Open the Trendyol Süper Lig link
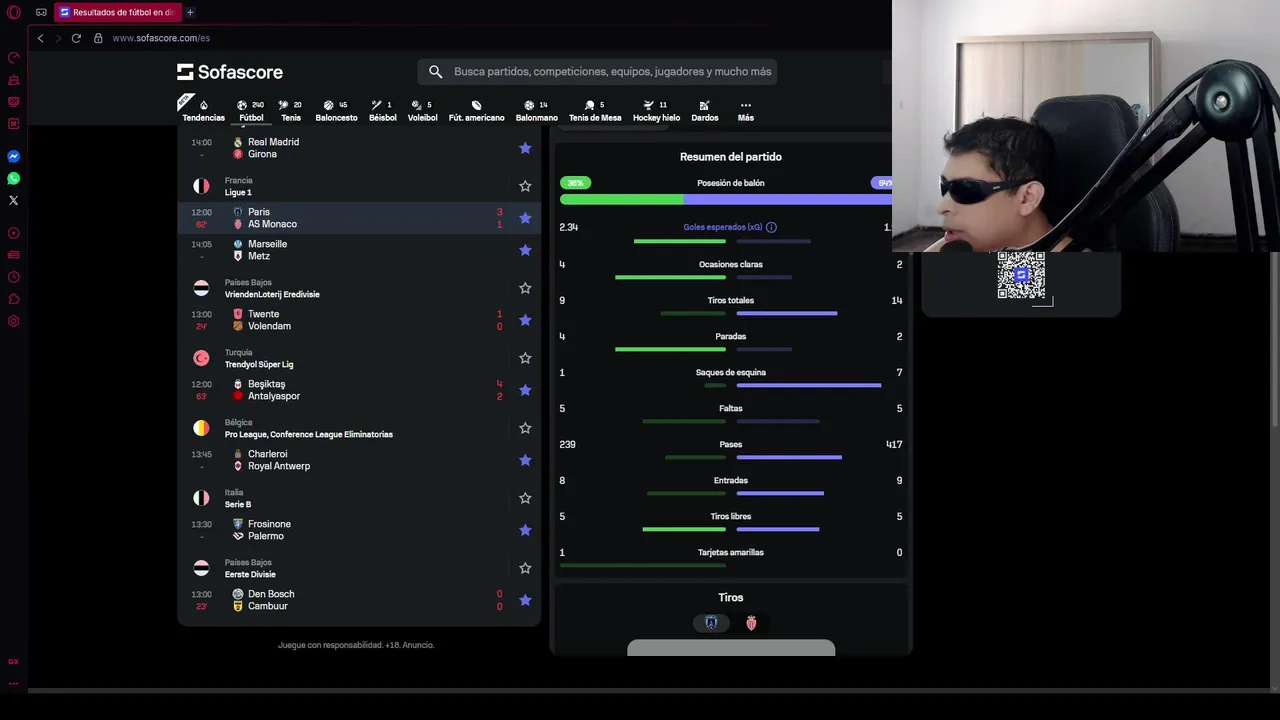Screen dimensions: 1280x720 [259, 364]
